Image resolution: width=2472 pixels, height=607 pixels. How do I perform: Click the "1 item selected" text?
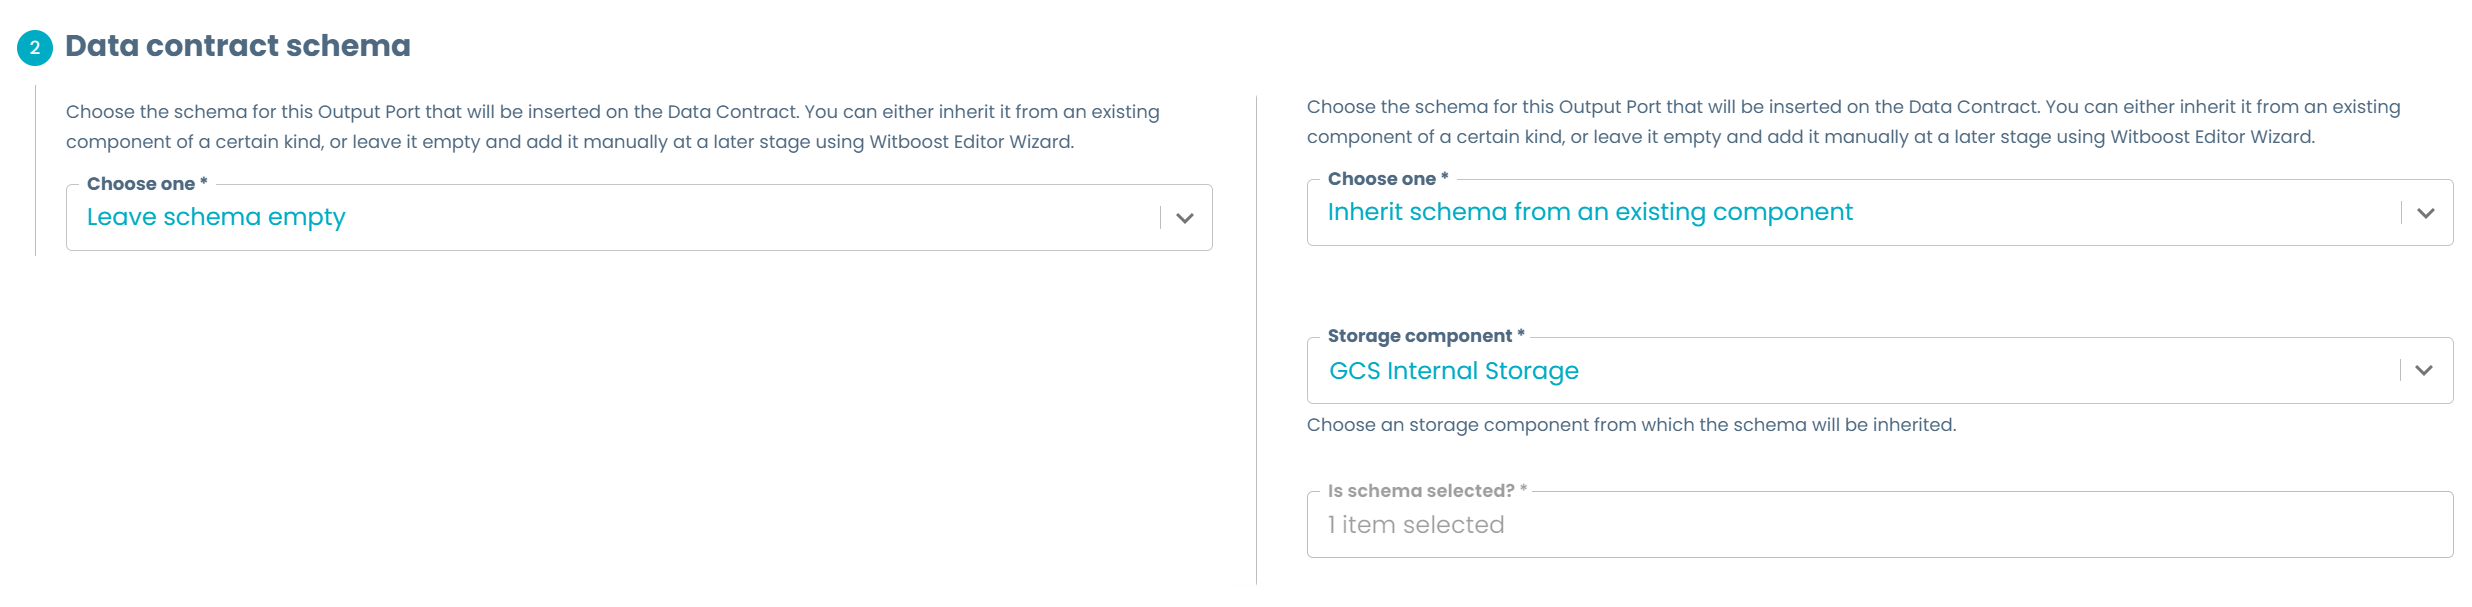(x=1416, y=525)
